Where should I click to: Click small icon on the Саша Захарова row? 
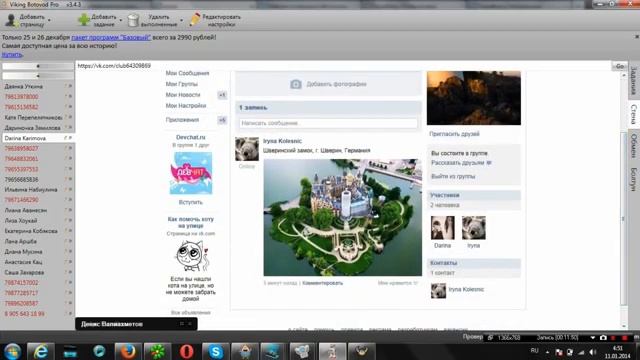[70, 272]
